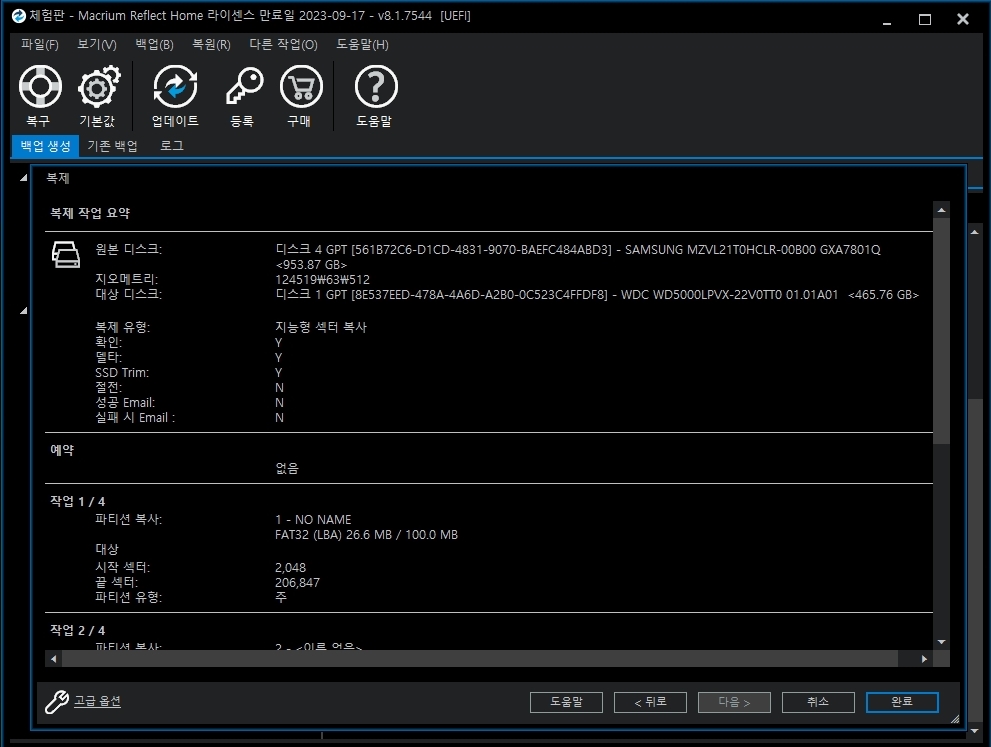Image resolution: width=991 pixels, height=747 pixels.
Task: Open the 도움말 question mark toolbar icon
Action: tap(375, 87)
